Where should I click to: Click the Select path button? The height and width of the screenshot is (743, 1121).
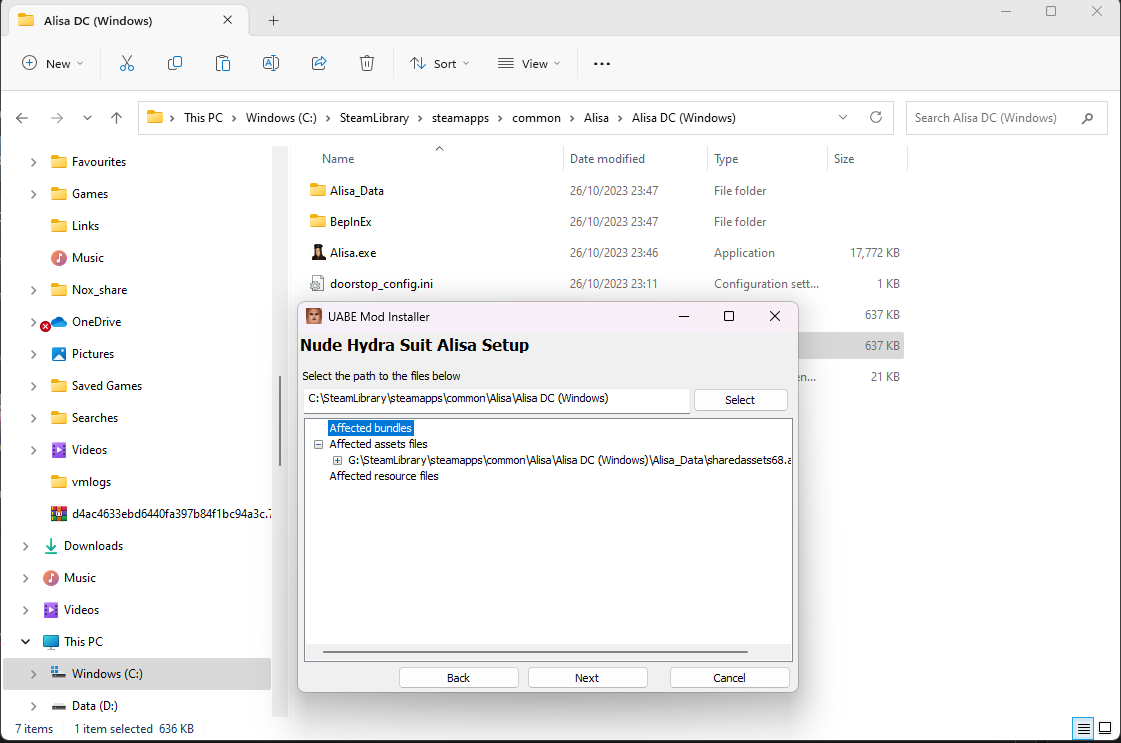pyautogui.click(x=741, y=400)
